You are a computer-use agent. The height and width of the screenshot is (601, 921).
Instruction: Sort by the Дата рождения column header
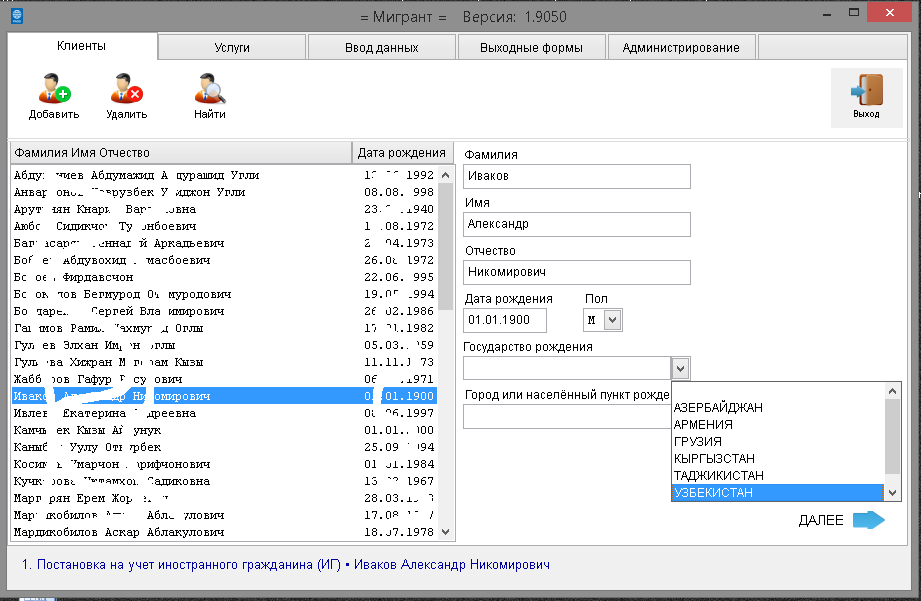click(x=401, y=153)
